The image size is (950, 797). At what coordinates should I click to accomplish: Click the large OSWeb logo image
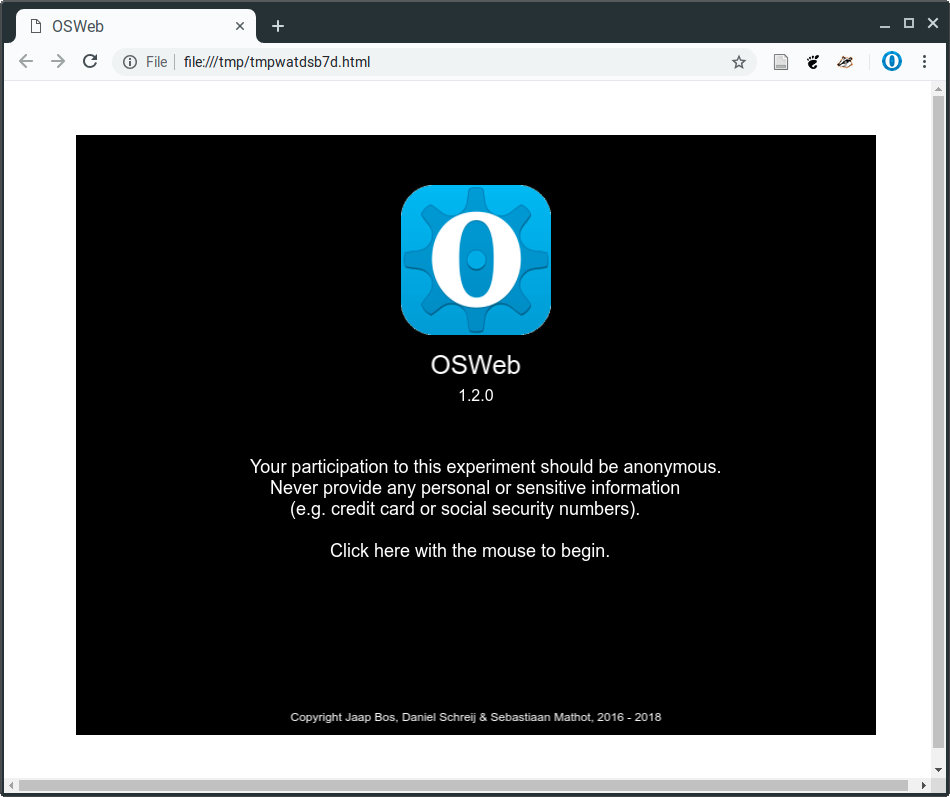pos(476,260)
